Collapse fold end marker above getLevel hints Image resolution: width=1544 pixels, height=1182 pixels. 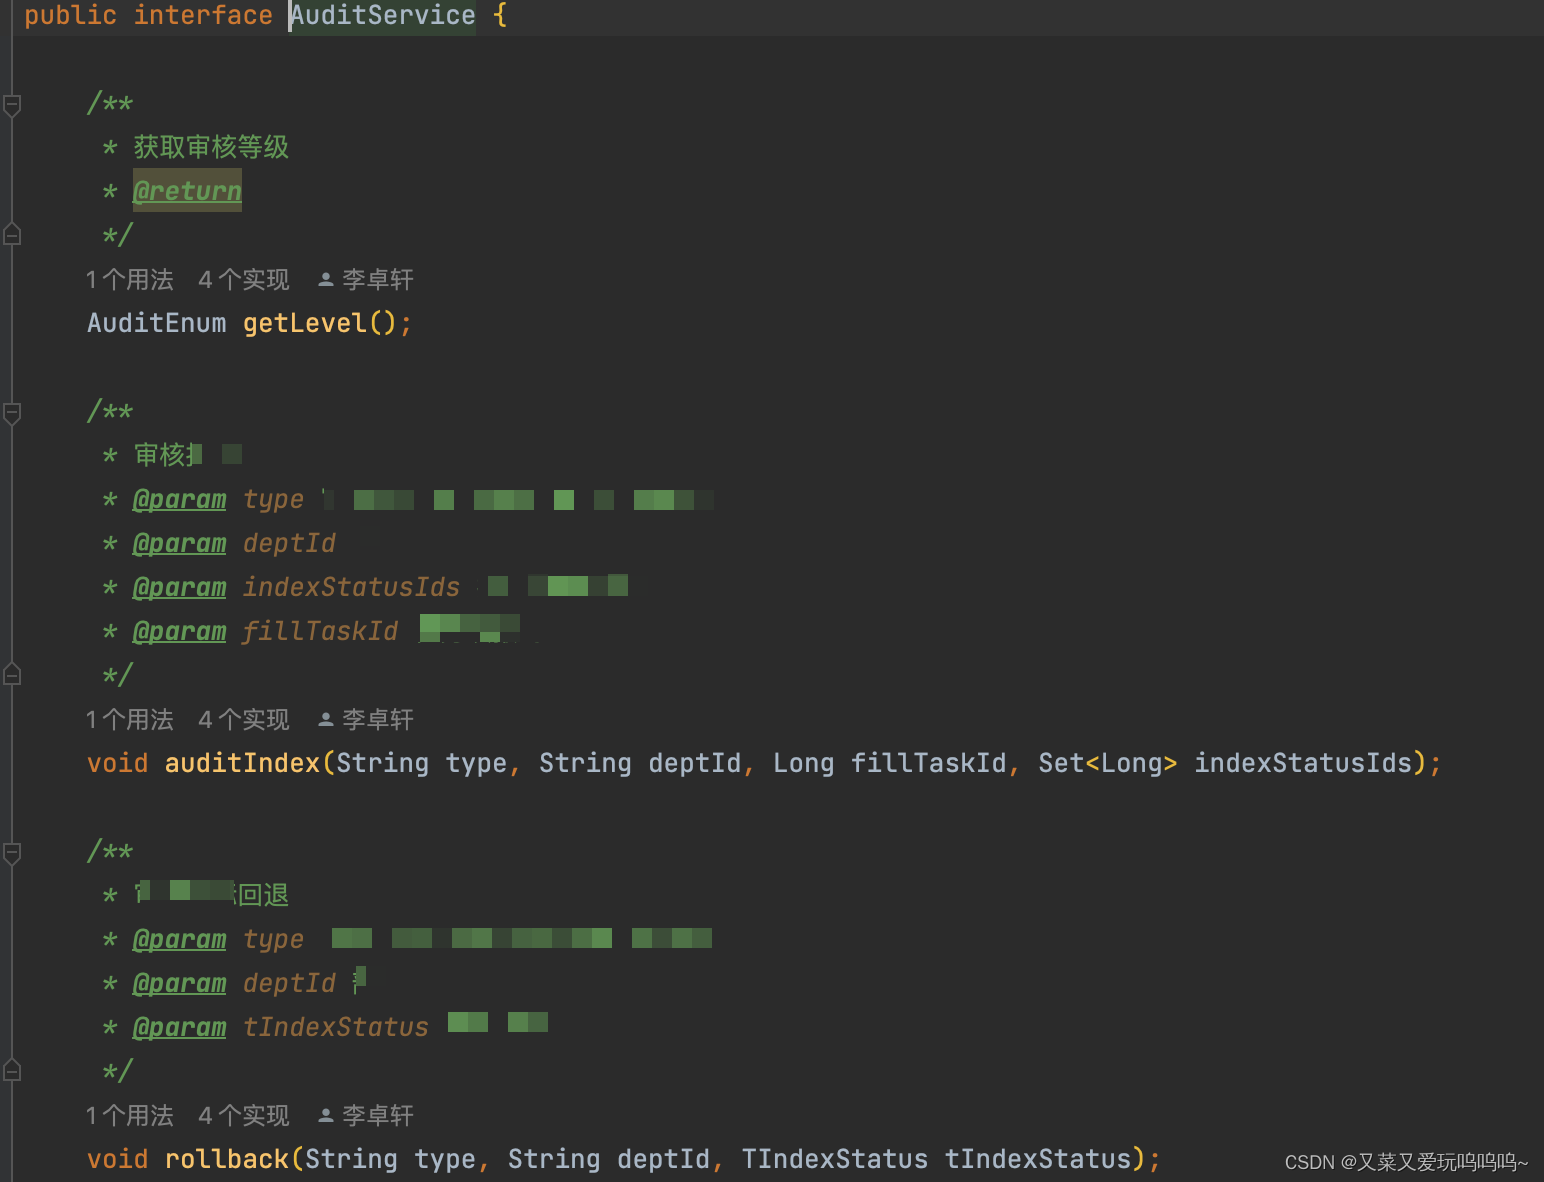click(12, 235)
